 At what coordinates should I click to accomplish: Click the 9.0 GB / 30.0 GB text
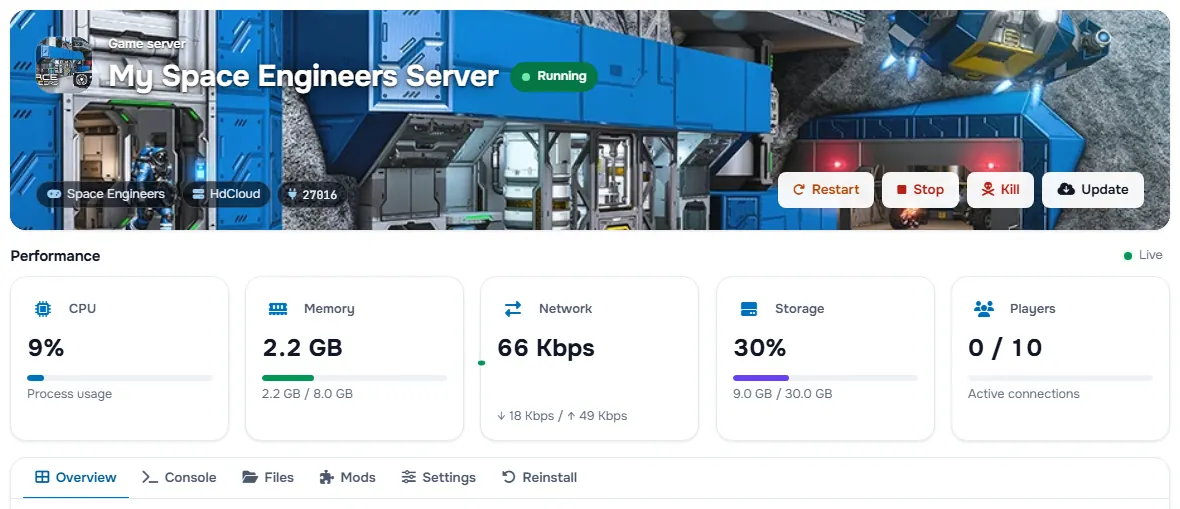point(783,394)
